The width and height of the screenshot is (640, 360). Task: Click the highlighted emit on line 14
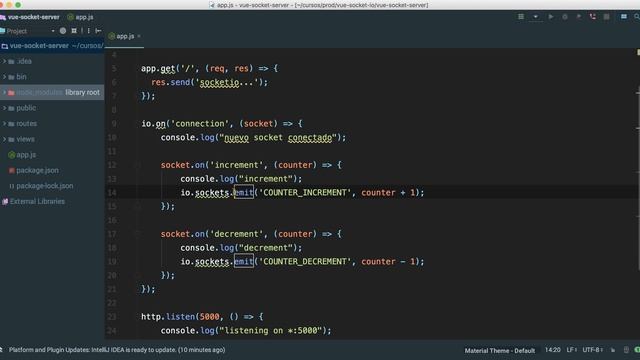[x=244, y=193]
